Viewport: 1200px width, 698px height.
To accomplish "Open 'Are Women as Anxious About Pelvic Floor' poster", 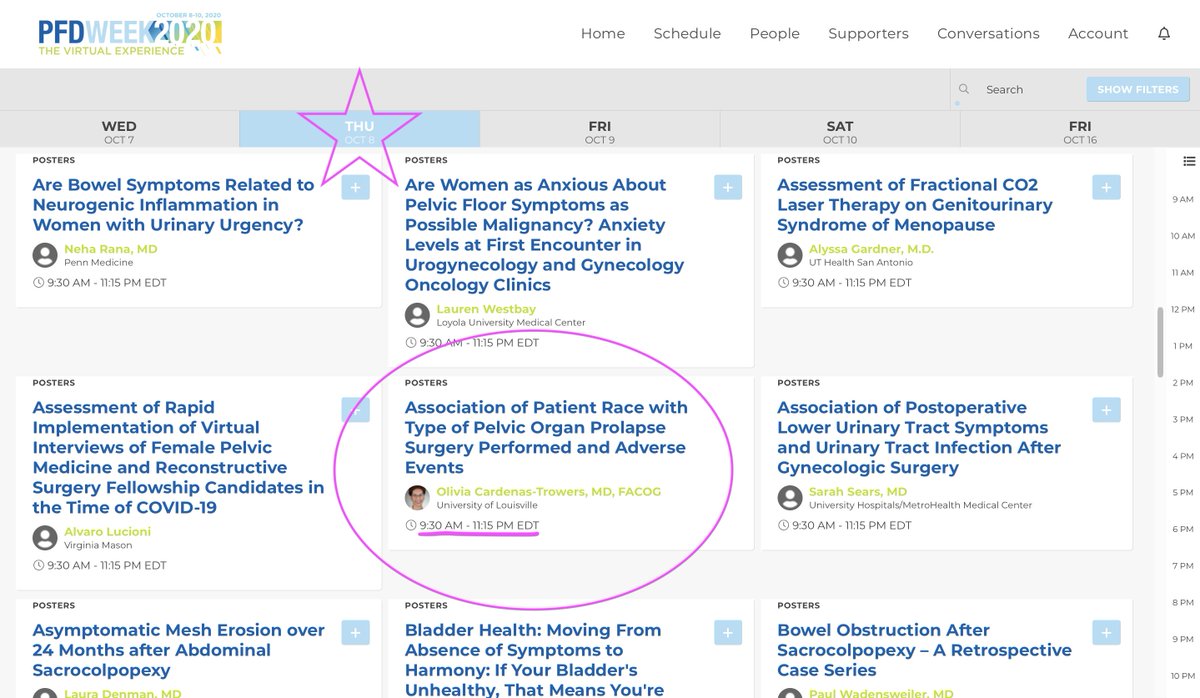I will click(x=545, y=235).
